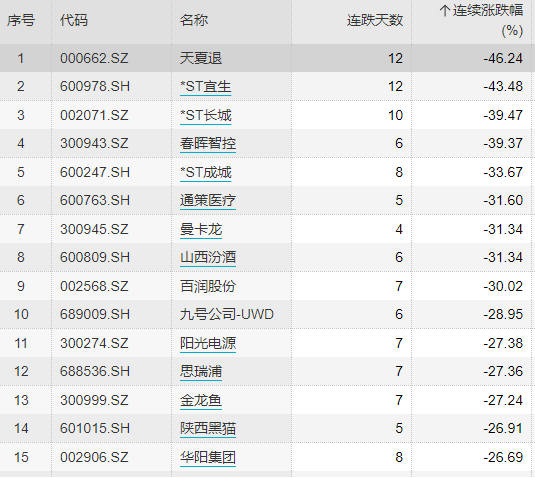Click the -26.69 decline value
Viewport: 535px width, 478px height.
(x=503, y=457)
